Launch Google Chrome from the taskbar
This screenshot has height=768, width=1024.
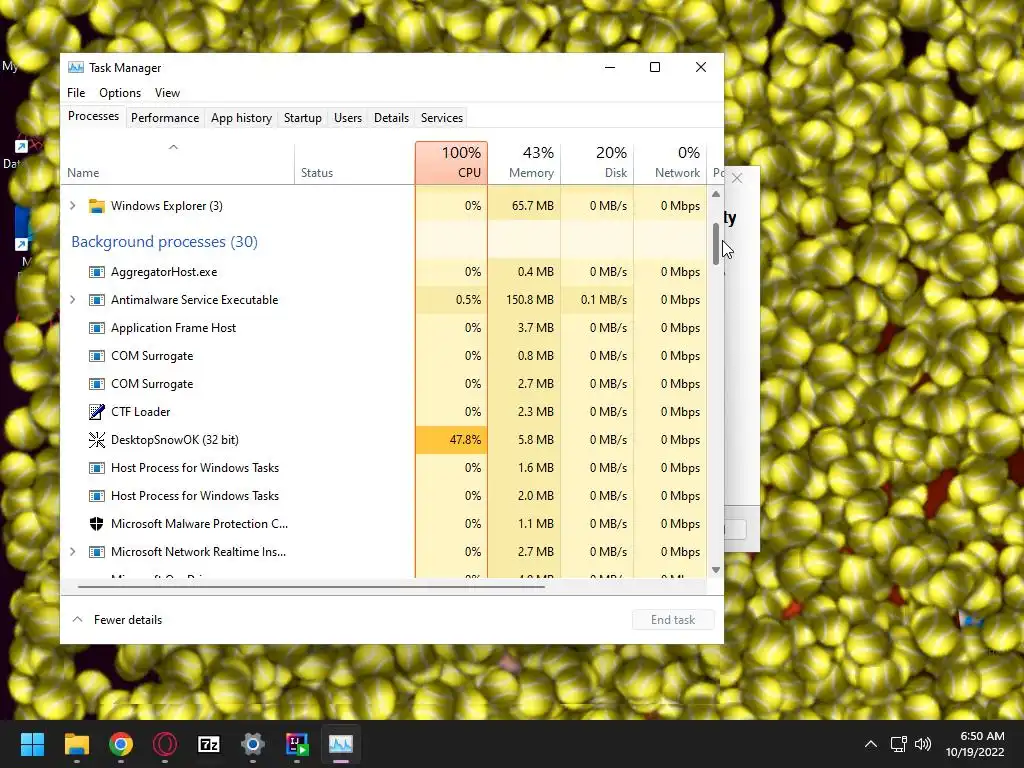point(121,744)
